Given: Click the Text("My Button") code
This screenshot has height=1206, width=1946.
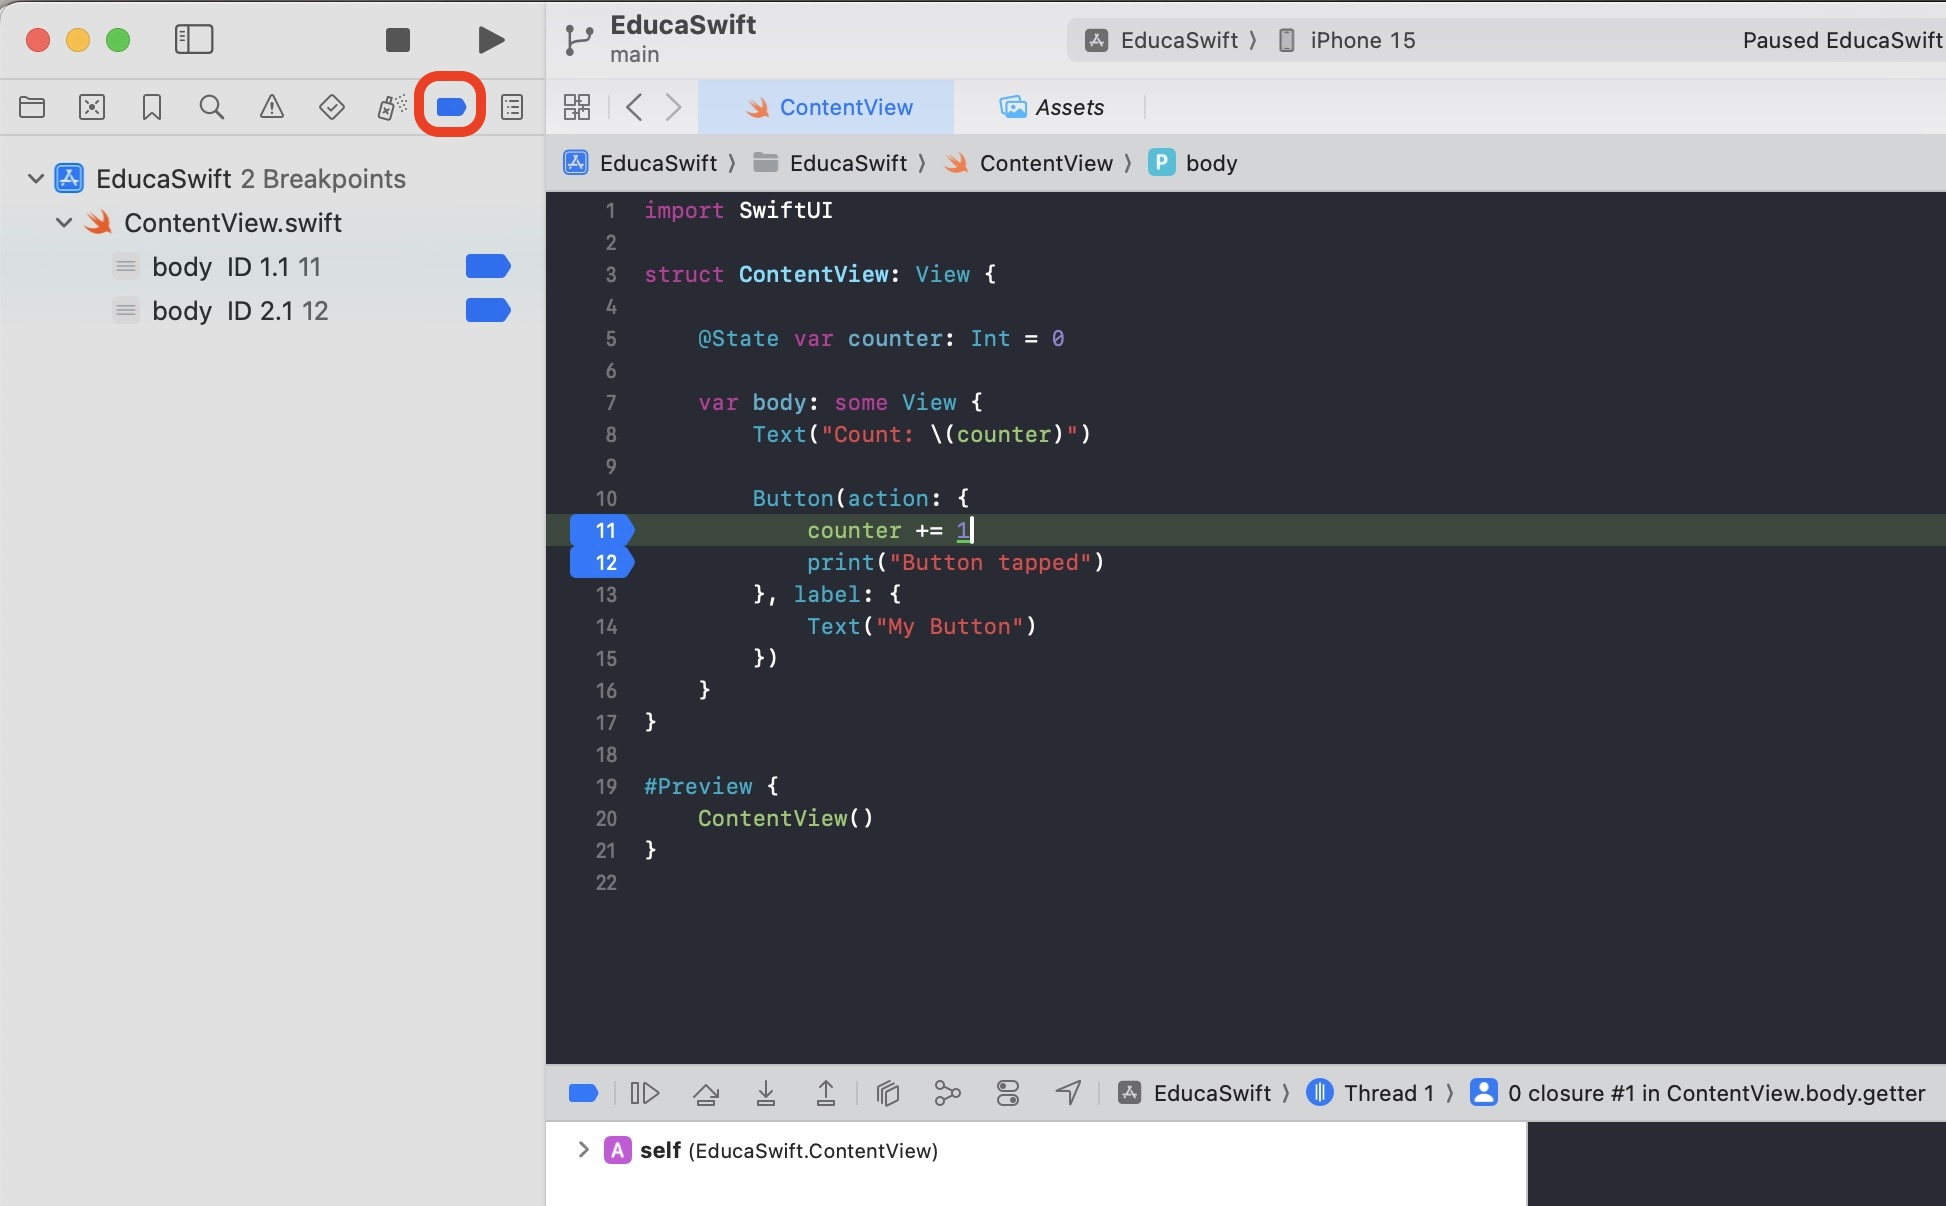Looking at the screenshot, I should coord(922,626).
